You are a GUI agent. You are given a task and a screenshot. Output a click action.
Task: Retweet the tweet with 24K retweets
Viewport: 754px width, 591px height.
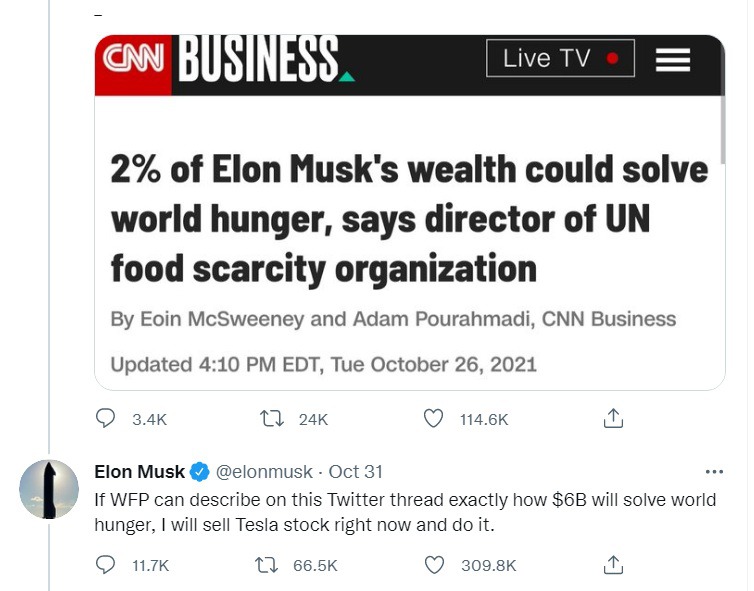[272, 419]
